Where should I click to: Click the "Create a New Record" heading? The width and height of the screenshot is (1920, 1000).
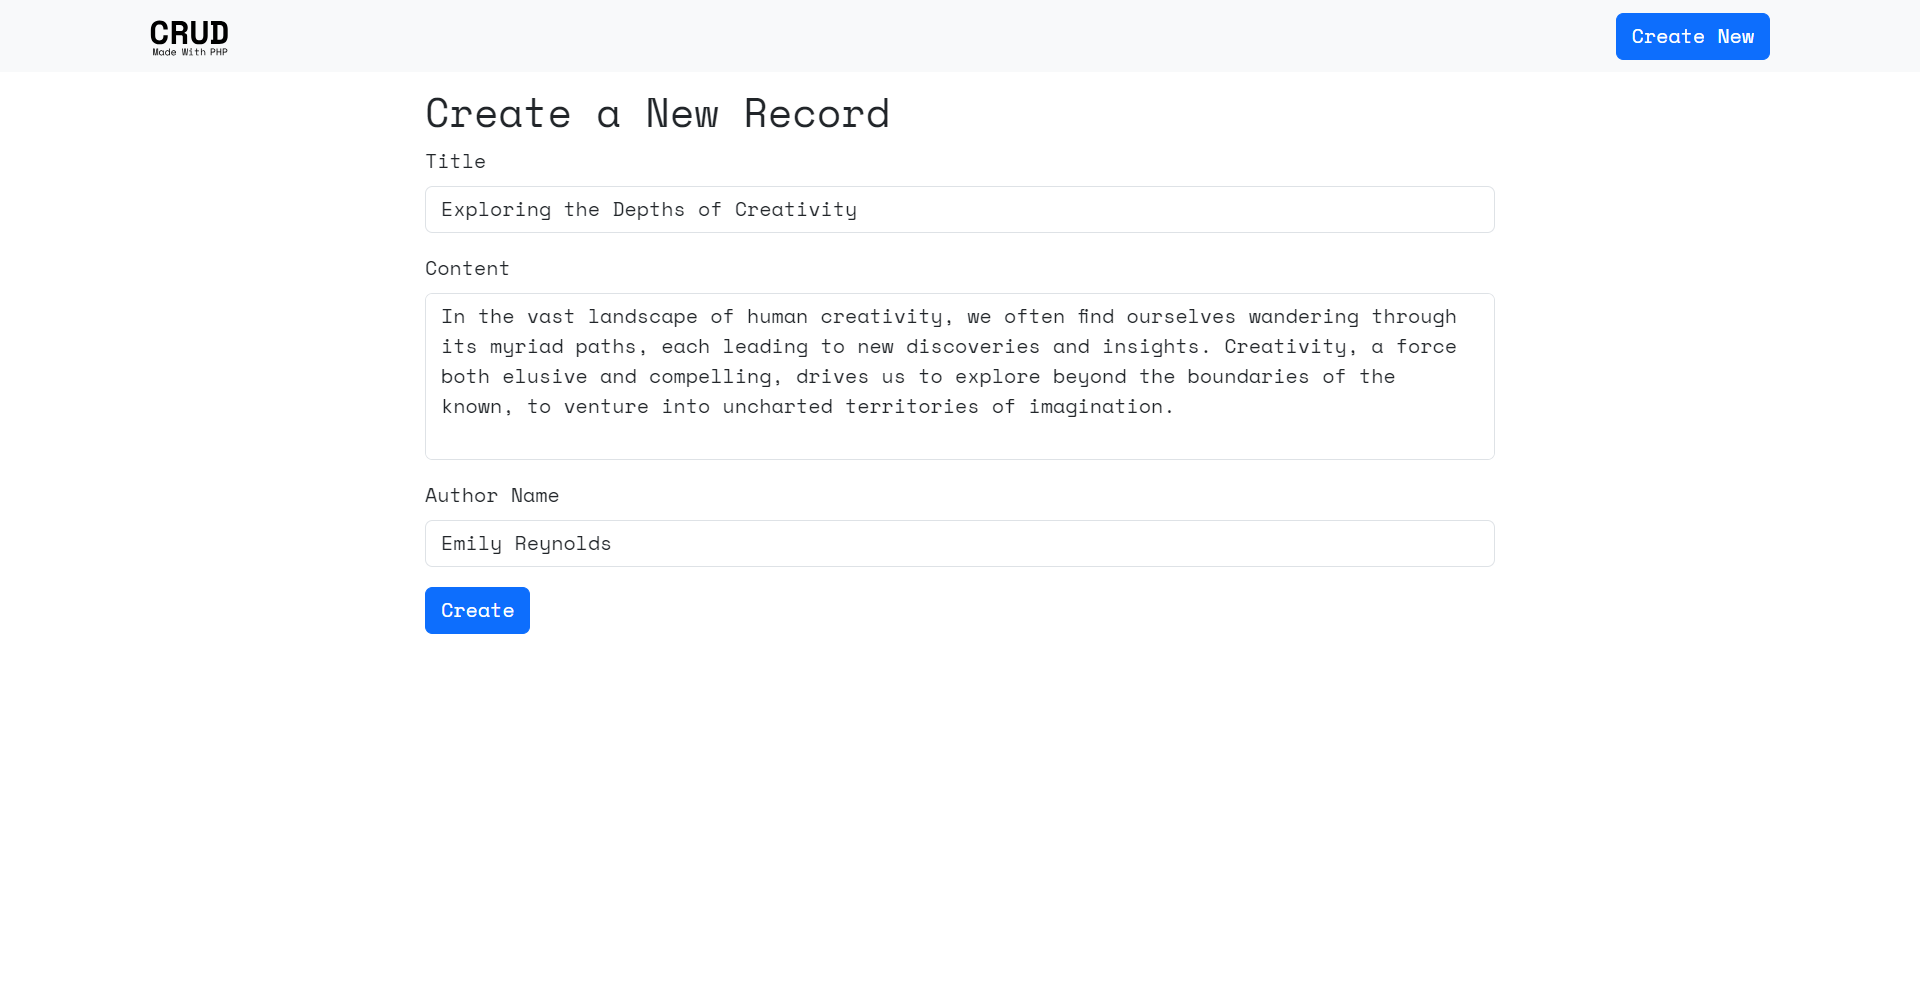coord(657,114)
